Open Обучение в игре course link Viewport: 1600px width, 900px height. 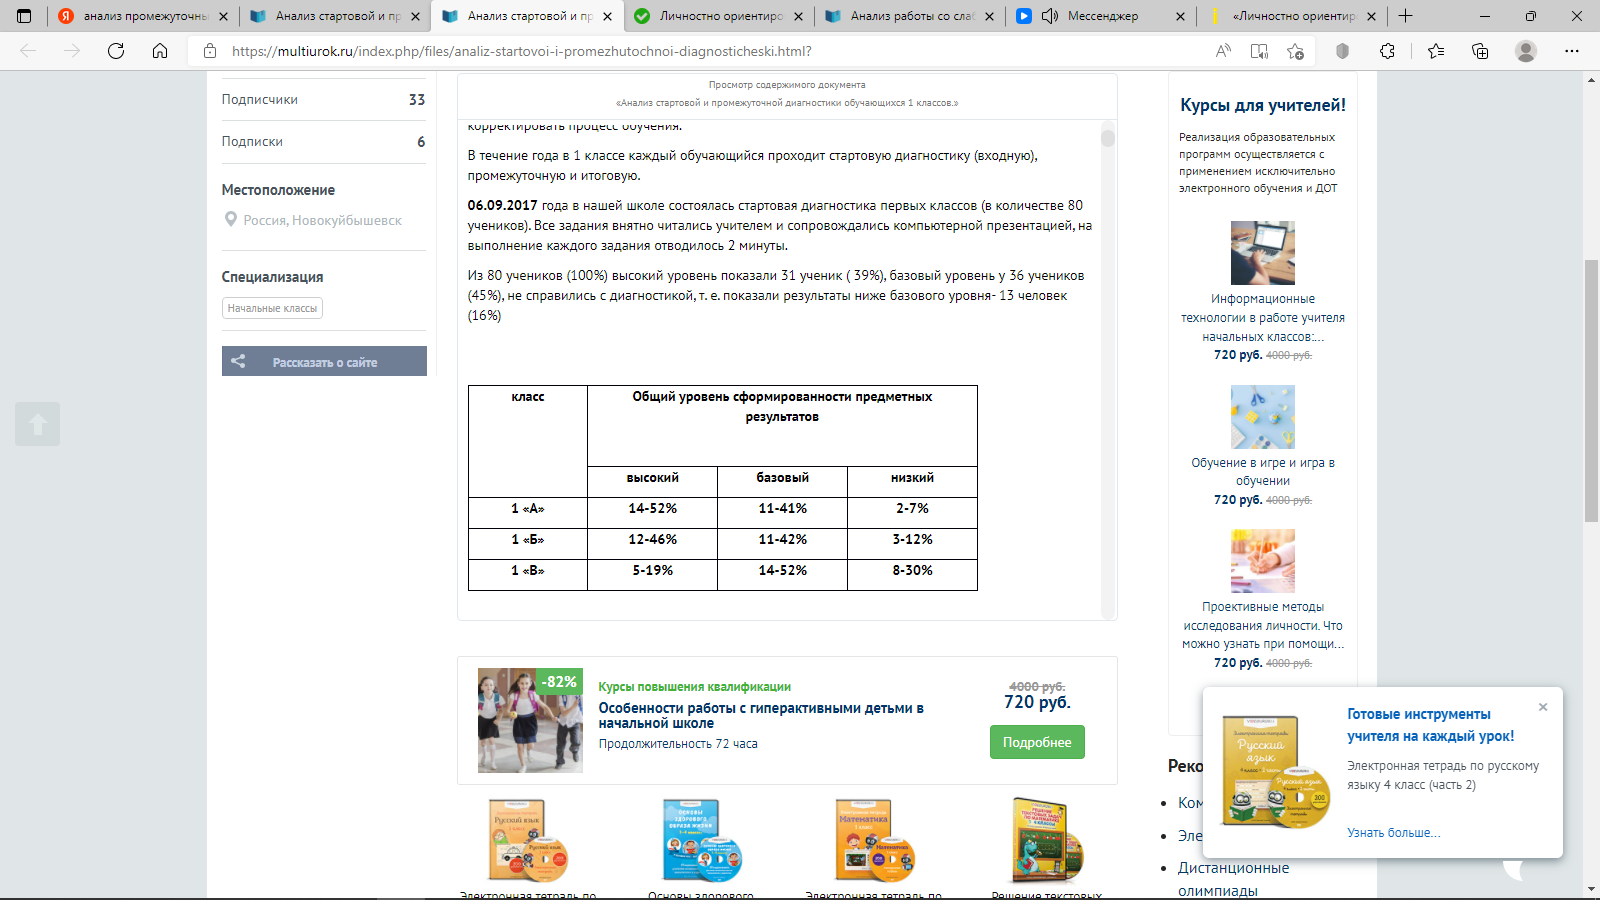pos(1263,471)
